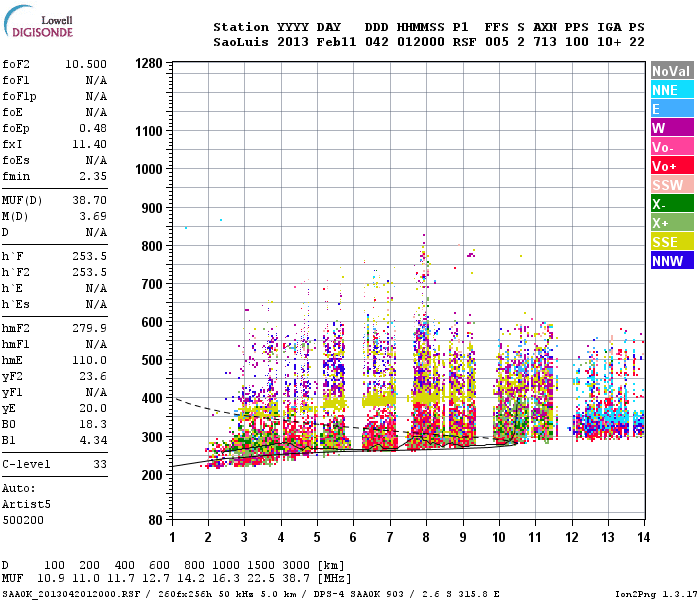700x600 pixels.
Task: Click the B0 value 18.3
Action: [93, 424]
